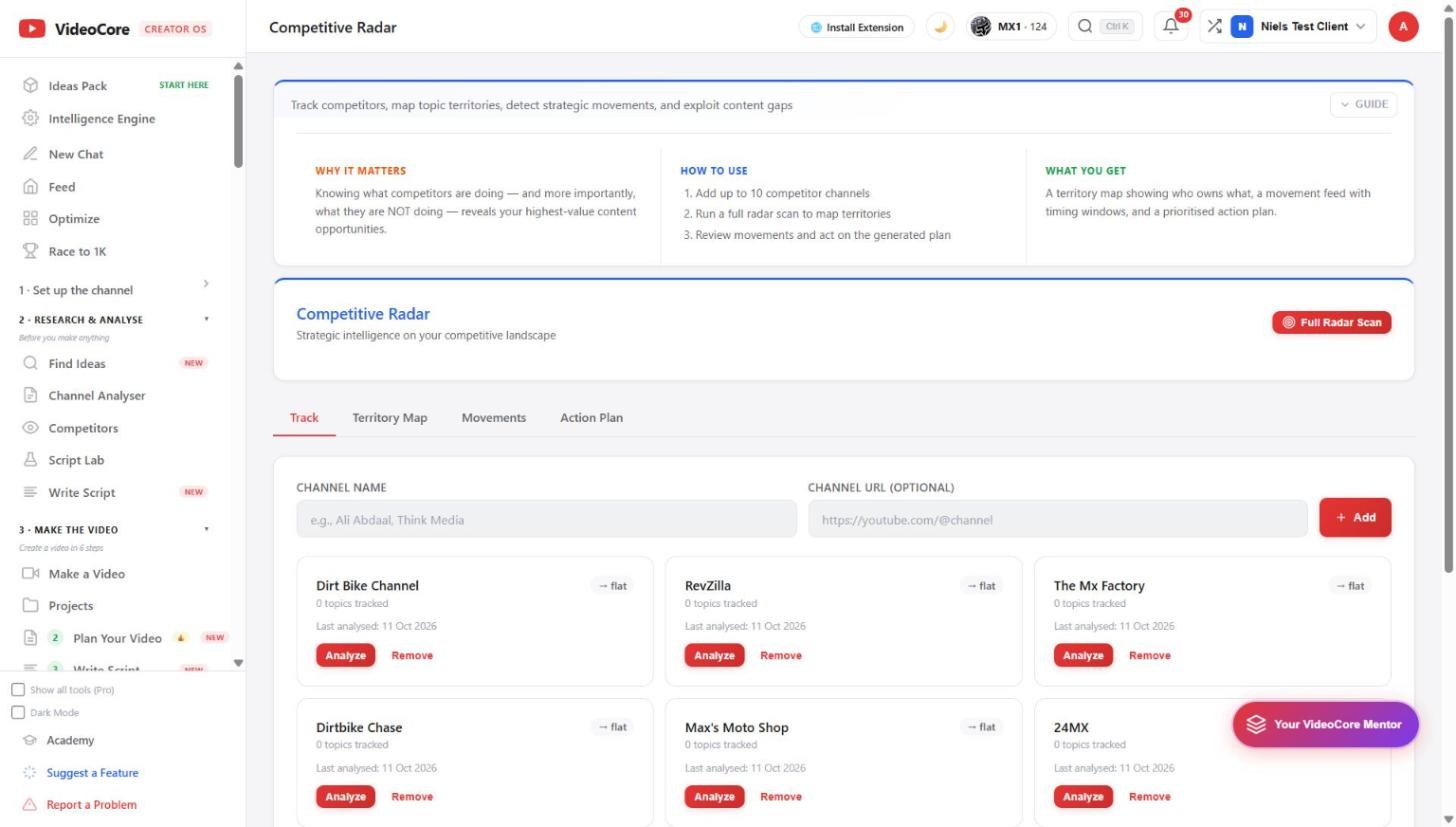The image size is (1456, 827).
Task: Open Intelligence Engine gear icon
Action: (30, 118)
